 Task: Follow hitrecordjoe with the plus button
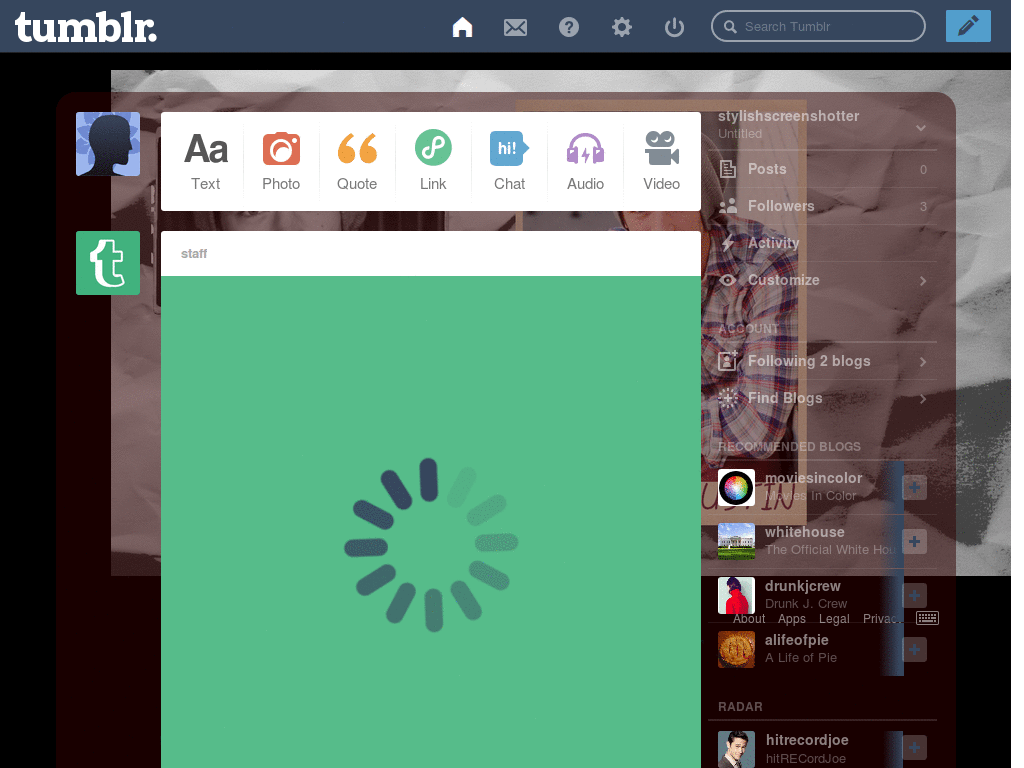[x=914, y=748]
